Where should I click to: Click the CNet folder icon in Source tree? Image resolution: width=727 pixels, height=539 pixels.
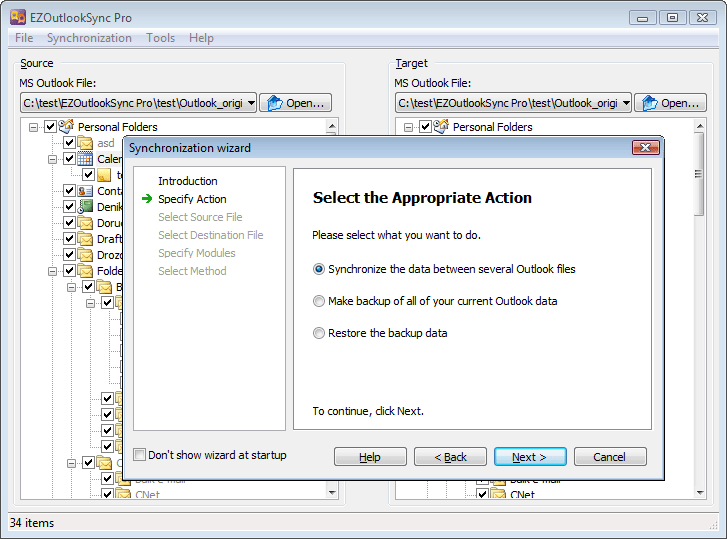pos(123,493)
